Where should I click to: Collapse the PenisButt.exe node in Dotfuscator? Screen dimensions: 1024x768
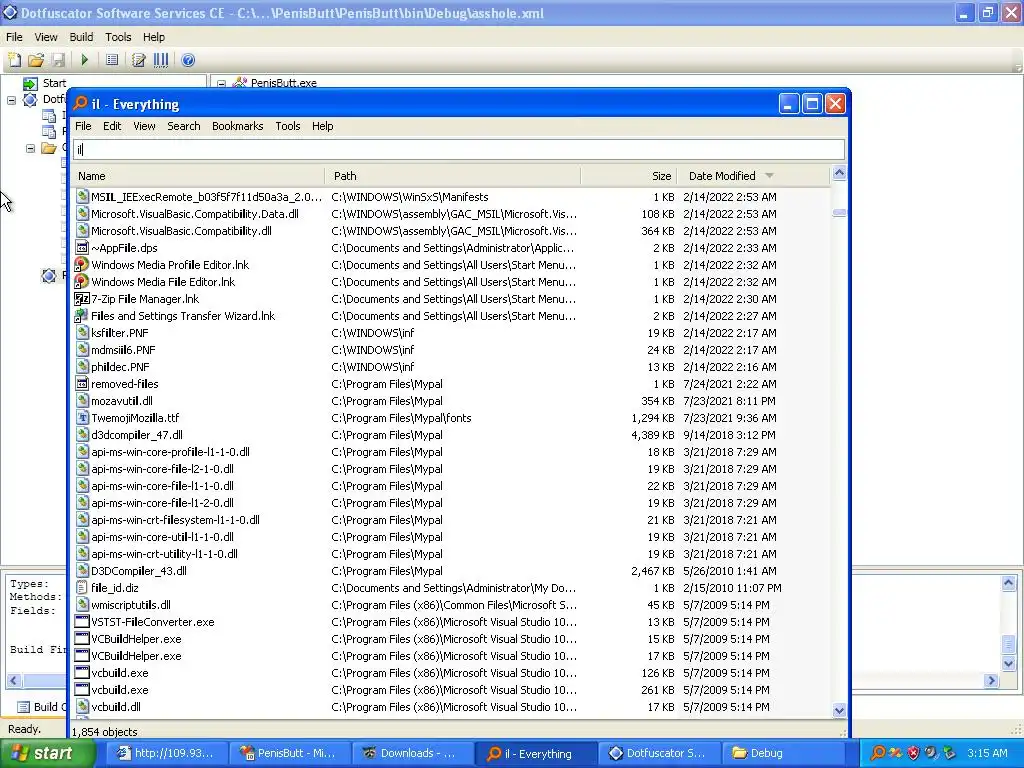click(x=221, y=84)
